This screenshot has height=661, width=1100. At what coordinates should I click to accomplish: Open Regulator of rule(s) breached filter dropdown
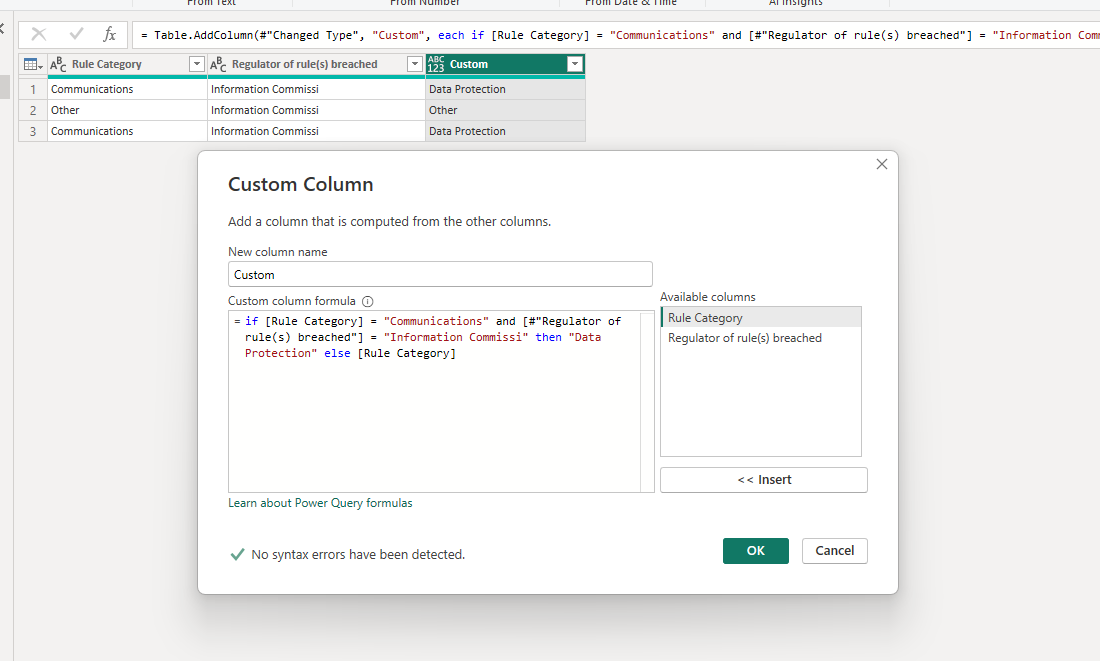[415, 65]
